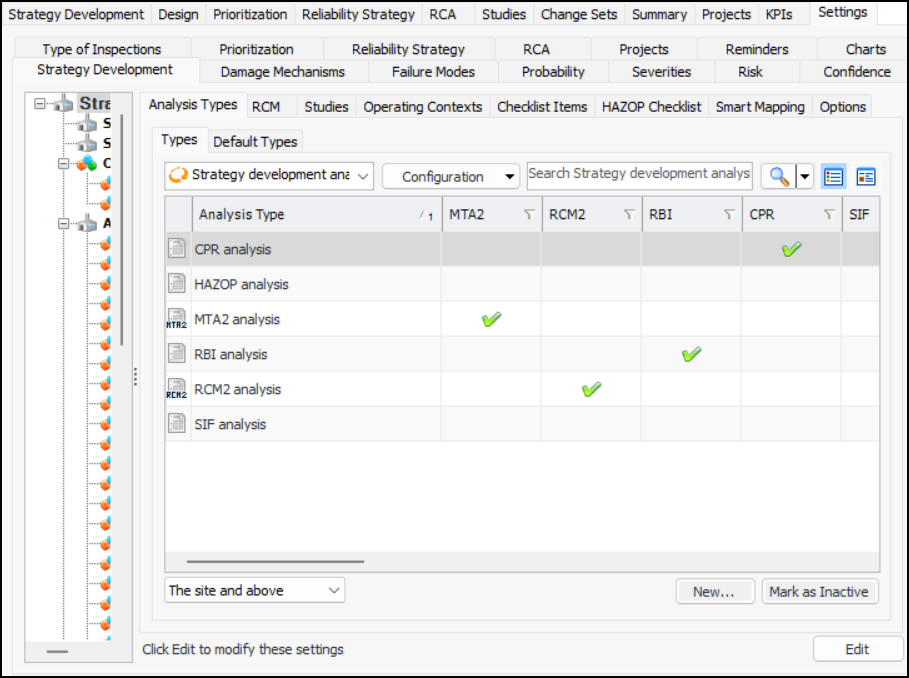Click the magnifier search icon
Screen dimensions: 909x678
pos(777,177)
